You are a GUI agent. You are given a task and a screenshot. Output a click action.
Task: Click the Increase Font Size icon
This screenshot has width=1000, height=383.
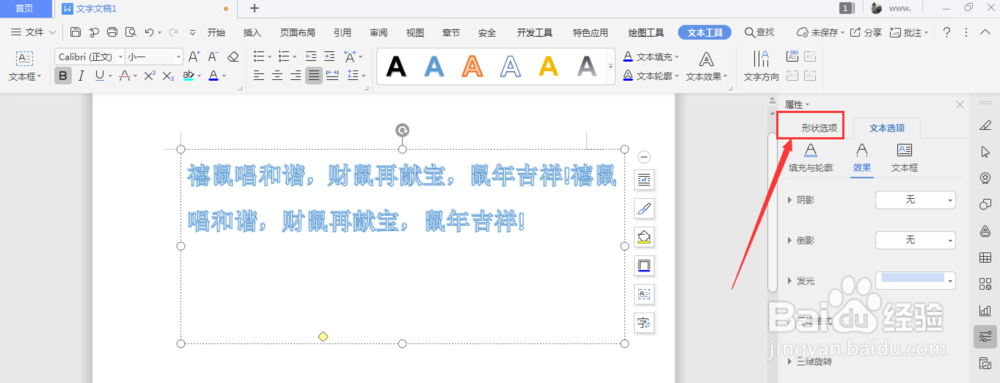(x=195, y=57)
